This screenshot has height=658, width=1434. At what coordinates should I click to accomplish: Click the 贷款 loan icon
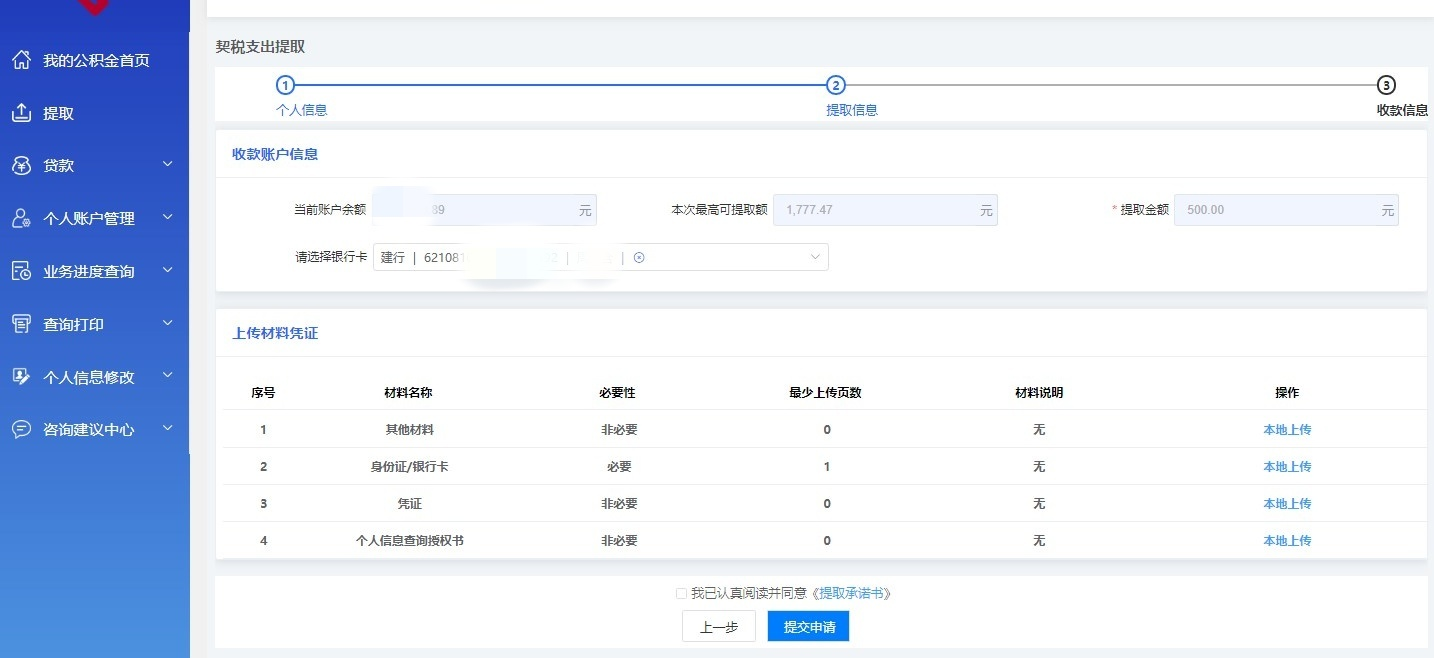(21, 166)
